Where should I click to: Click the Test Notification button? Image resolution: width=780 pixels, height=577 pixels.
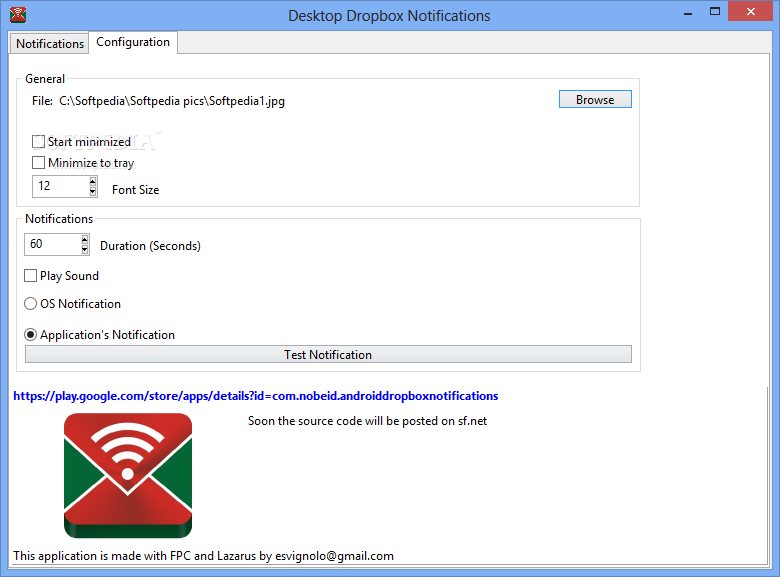click(x=328, y=354)
